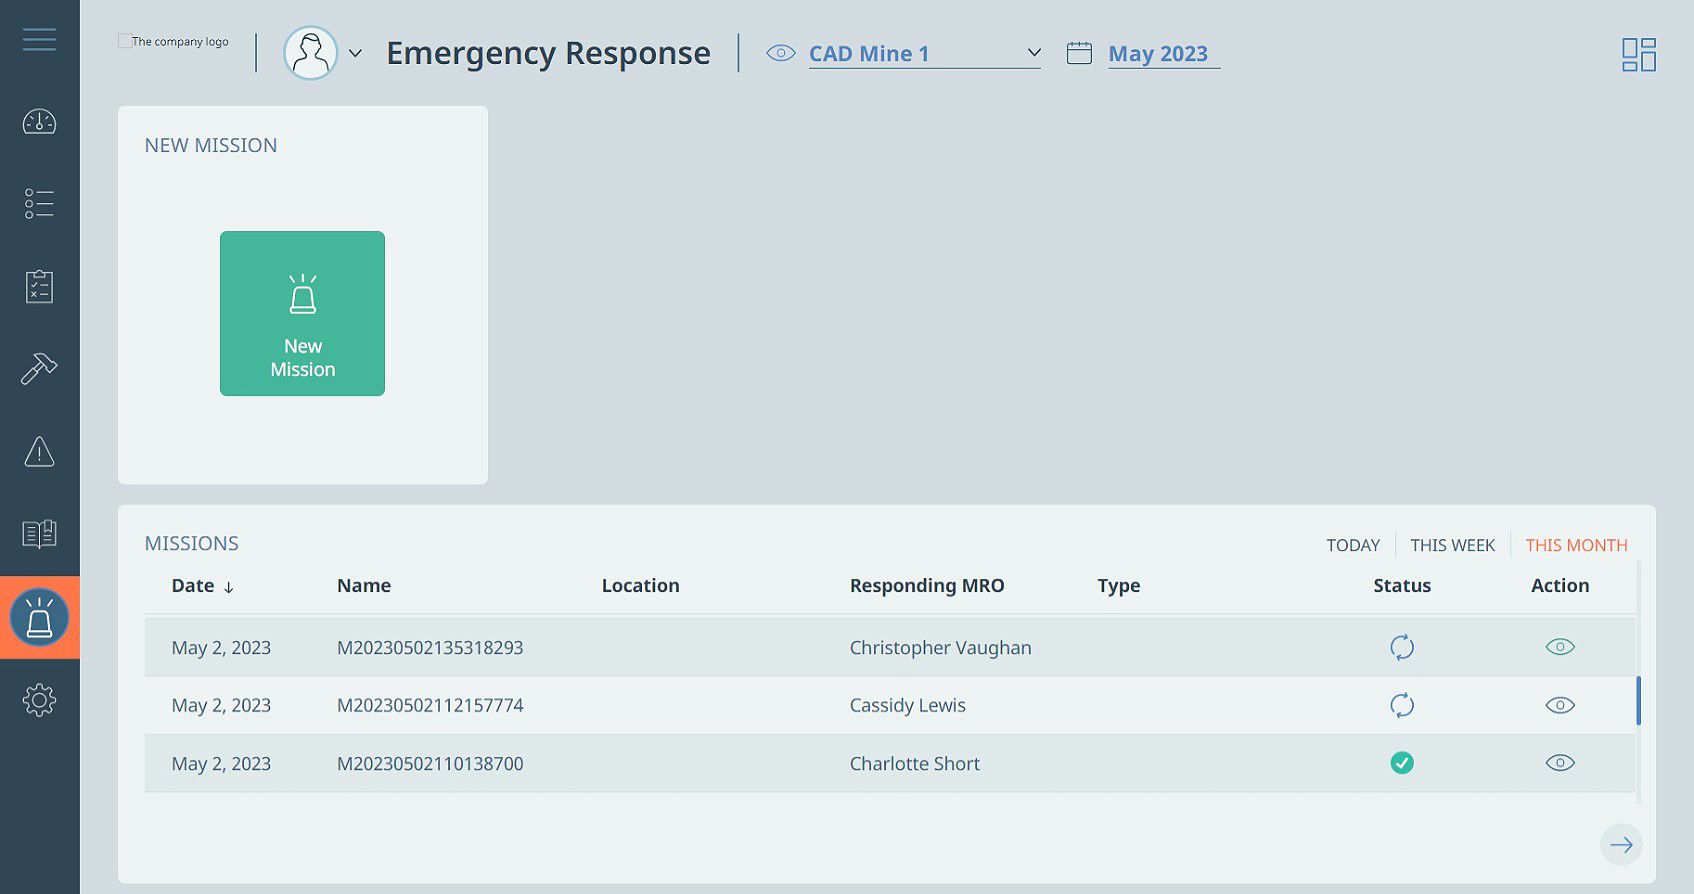
Task: Expand the user profile chevron dropdown
Action: pyautogui.click(x=355, y=54)
